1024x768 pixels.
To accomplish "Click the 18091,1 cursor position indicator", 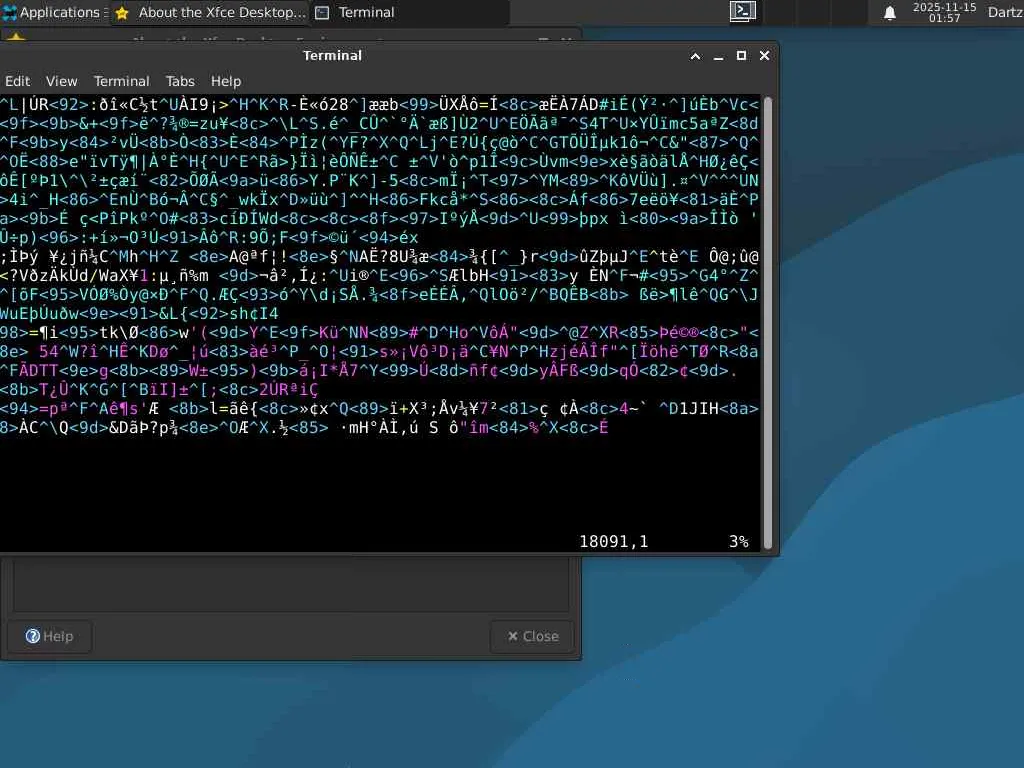I will (x=613, y=541).
